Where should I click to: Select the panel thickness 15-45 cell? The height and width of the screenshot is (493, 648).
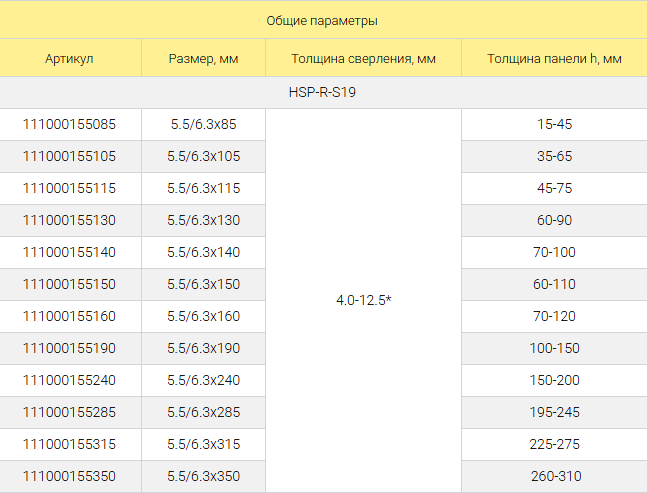(554, 124)
